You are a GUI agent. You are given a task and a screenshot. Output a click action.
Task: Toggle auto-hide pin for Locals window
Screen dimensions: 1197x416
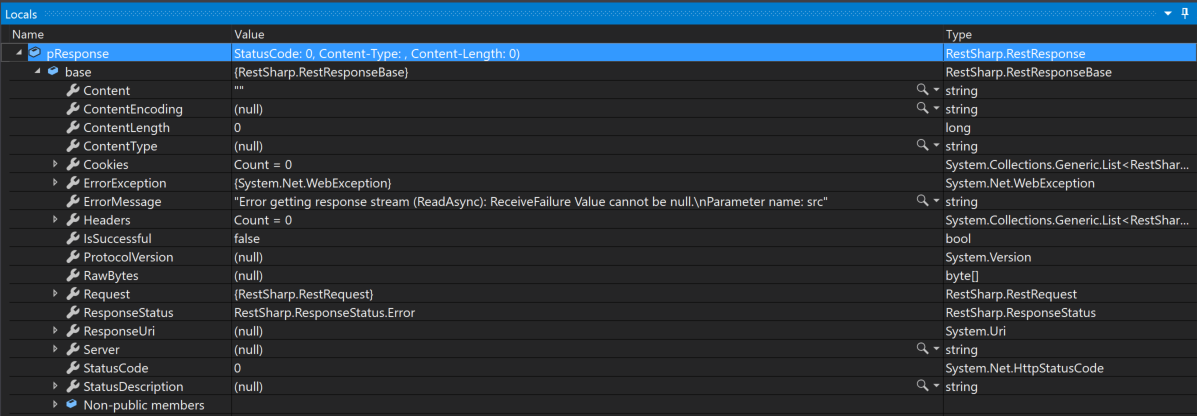coord(1186,14)
